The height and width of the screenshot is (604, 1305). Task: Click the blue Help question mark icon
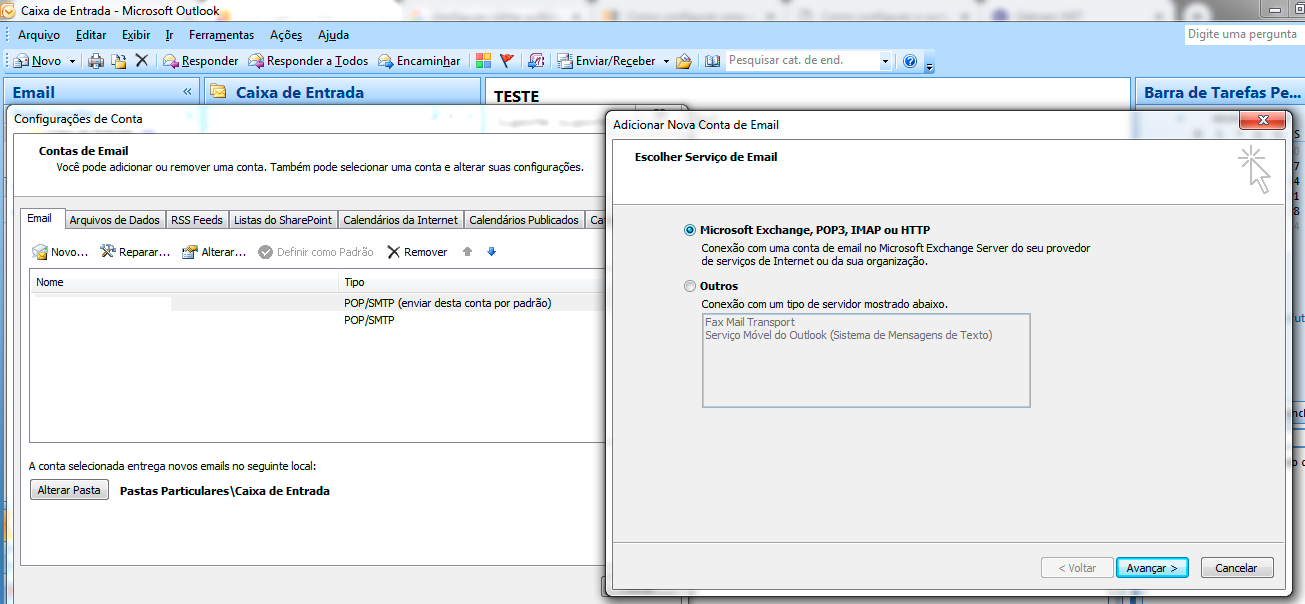tap(910, 61)
